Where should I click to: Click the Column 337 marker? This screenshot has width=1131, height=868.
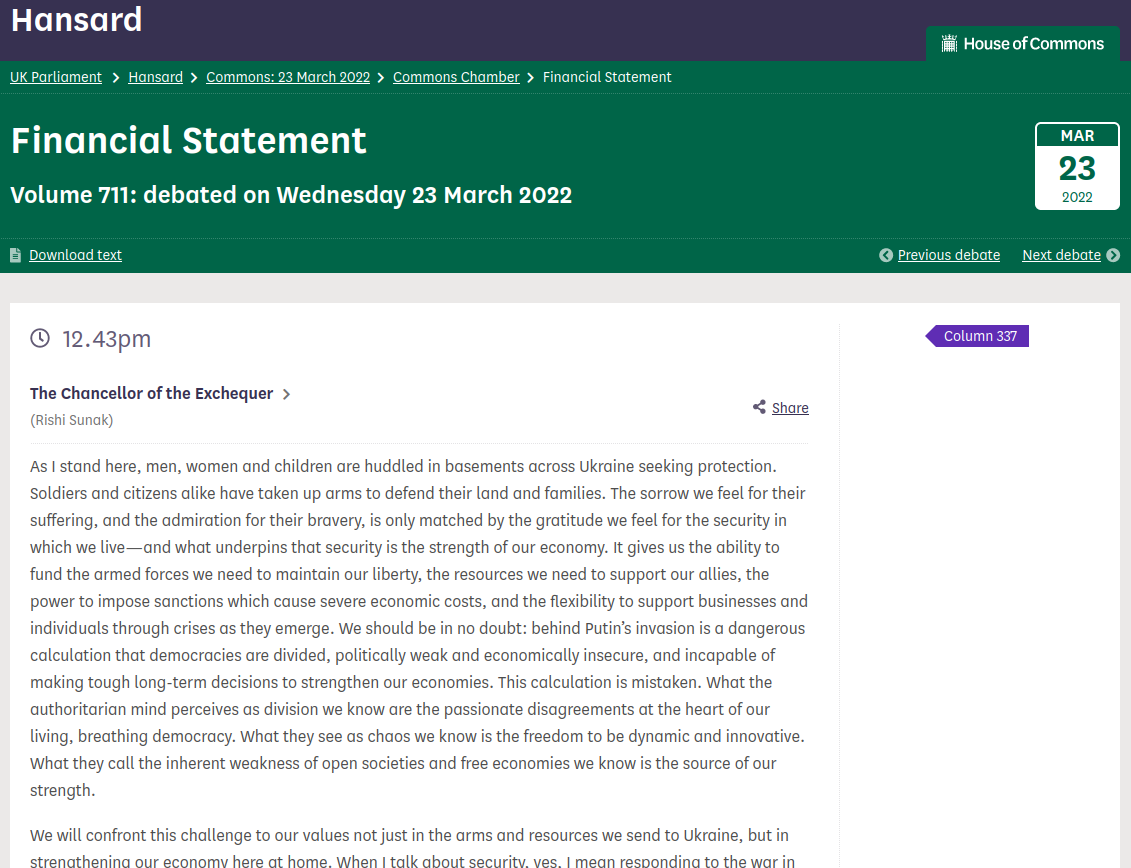977,336
